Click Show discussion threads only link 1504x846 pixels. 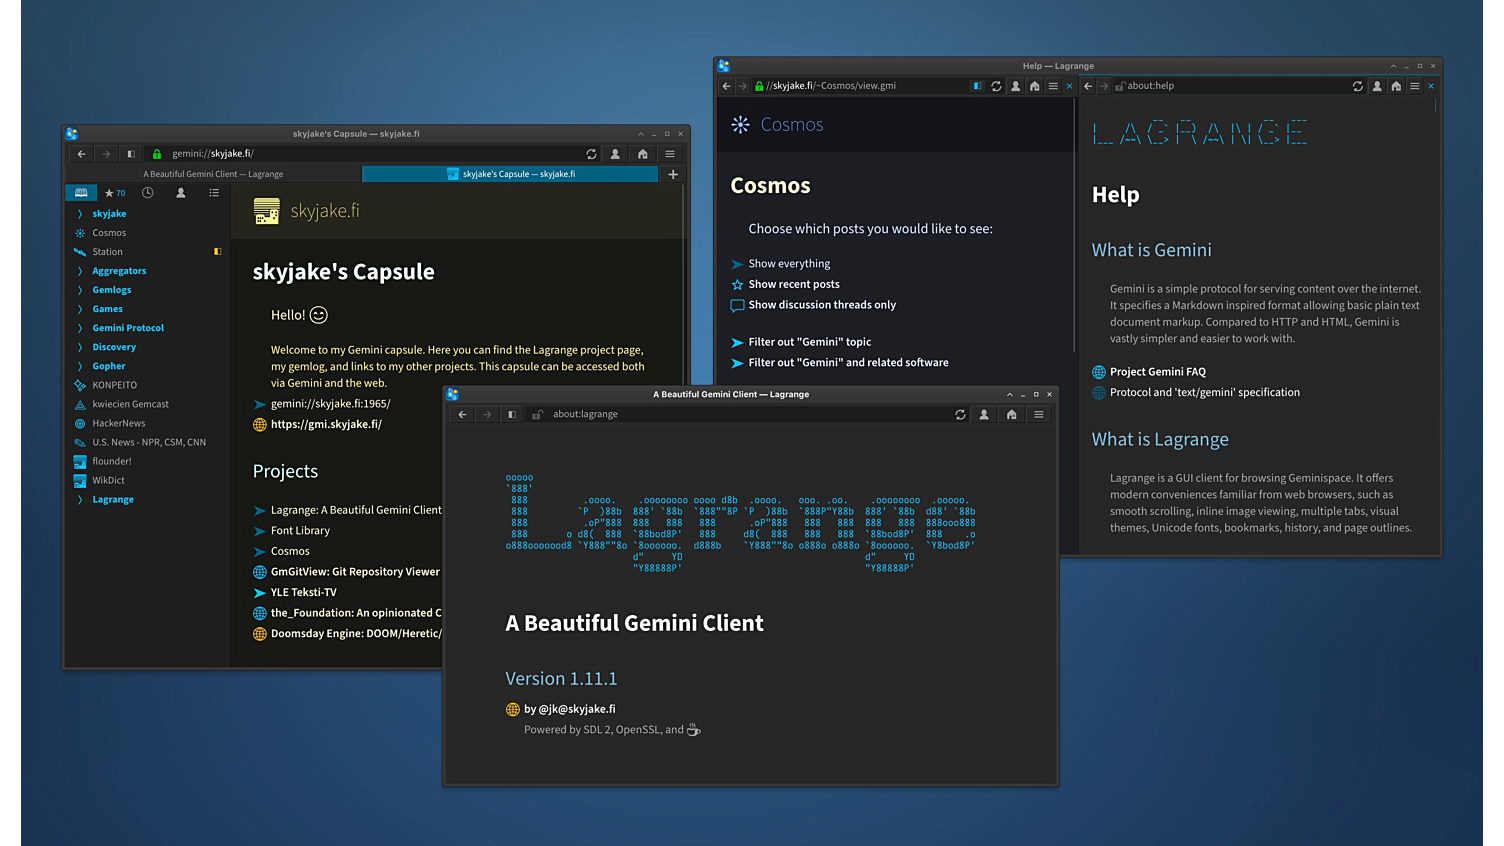[x=821, y=305]
